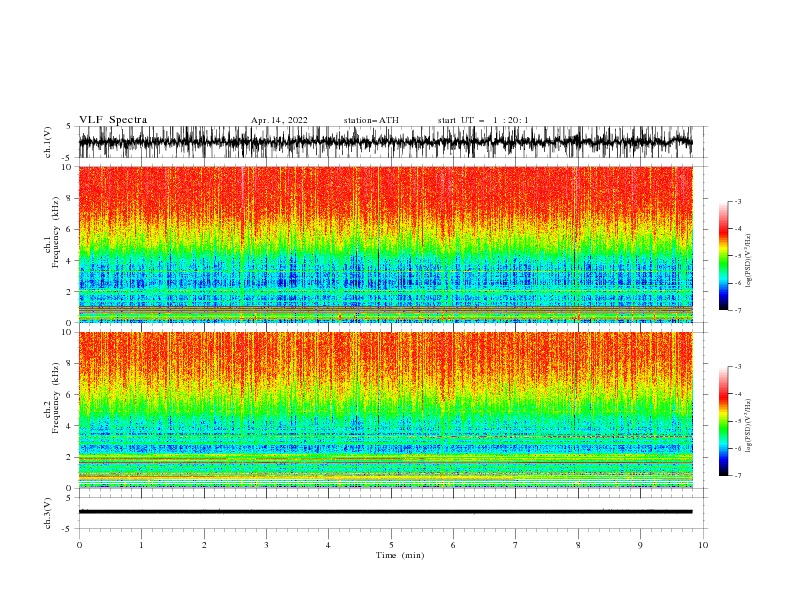This screenshot has height=612, width=792.
Task: Click the ch.2 spectrogram panel
Action: (x=385, y=410)
